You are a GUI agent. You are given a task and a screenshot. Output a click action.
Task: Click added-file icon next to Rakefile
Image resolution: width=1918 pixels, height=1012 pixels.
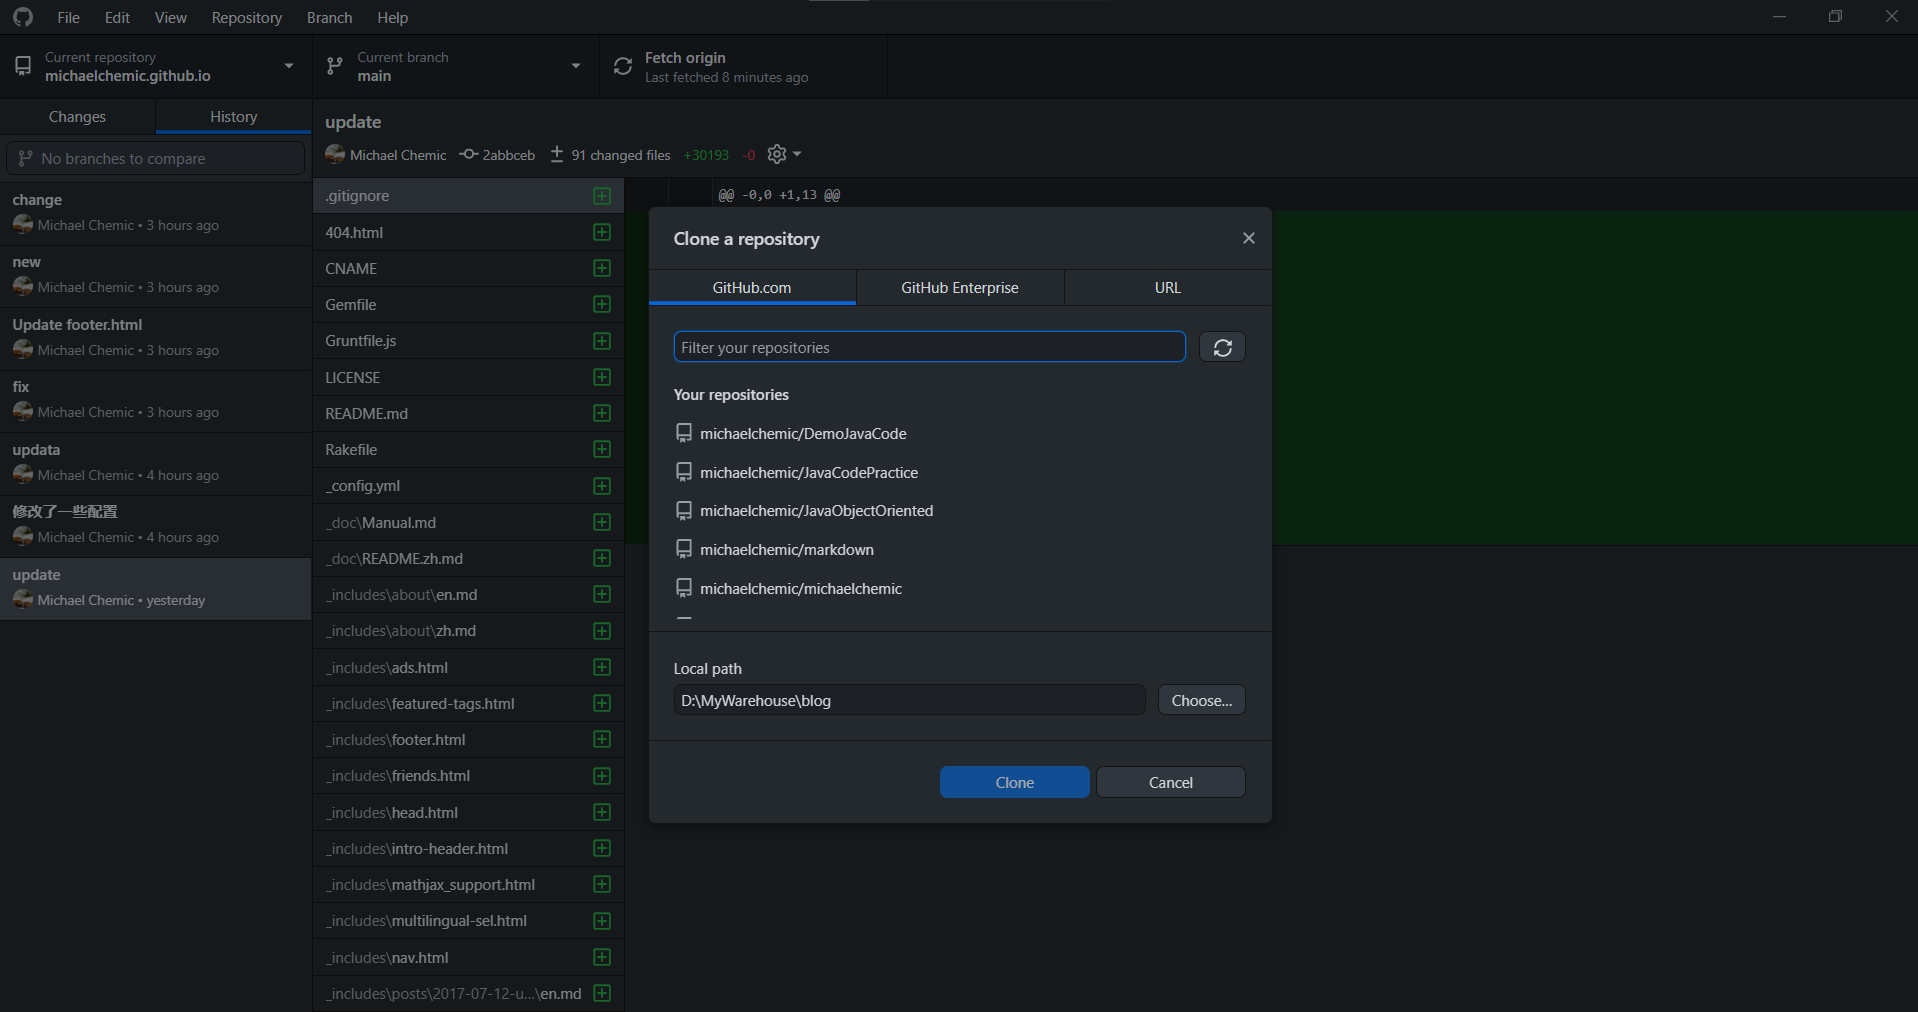(x=602, y=449)
